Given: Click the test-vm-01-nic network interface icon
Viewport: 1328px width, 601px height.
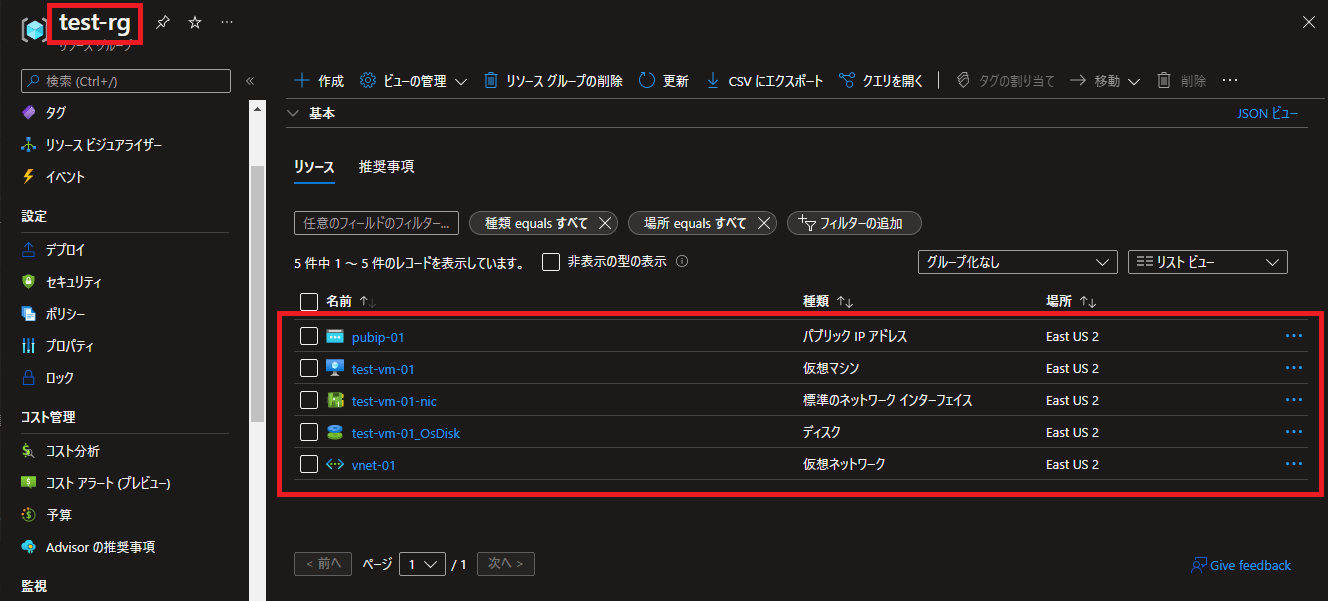Looking at the screenshot, I should click(x=335, y=401).
